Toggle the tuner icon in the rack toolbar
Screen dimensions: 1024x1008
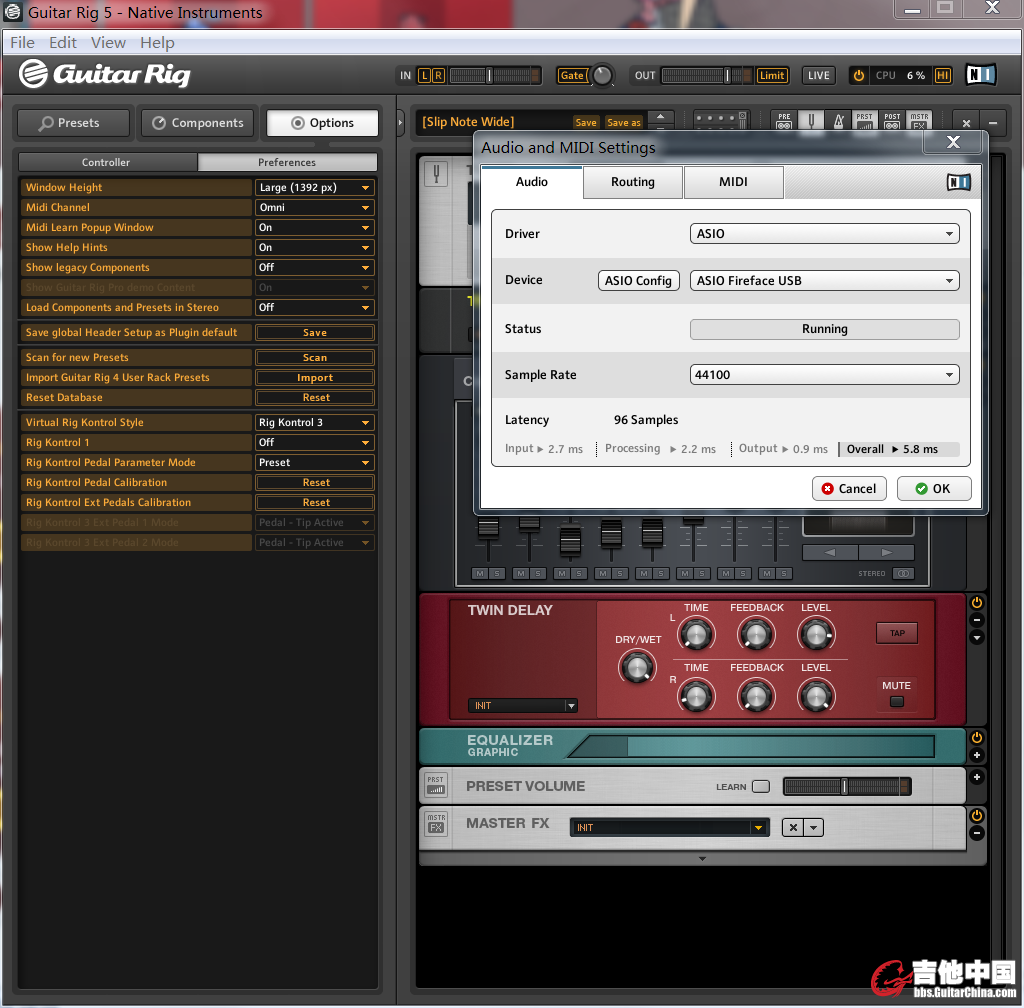(812, 122)
